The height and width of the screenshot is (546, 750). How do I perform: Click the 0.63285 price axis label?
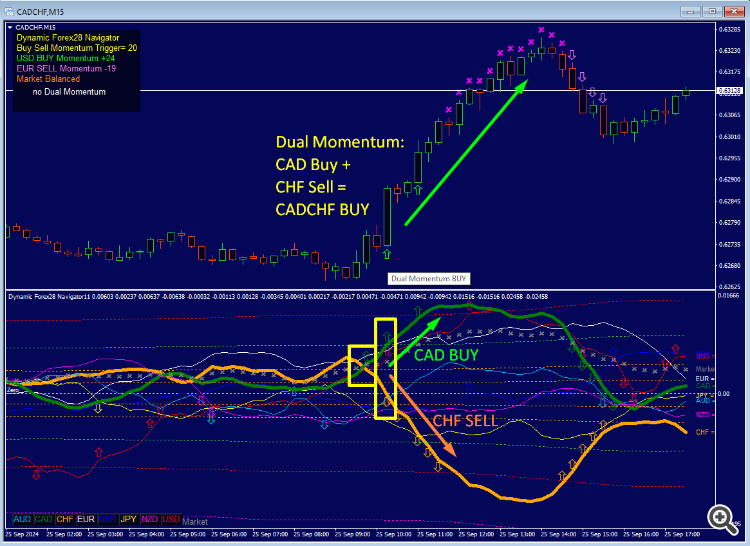[x=729, y=30]
